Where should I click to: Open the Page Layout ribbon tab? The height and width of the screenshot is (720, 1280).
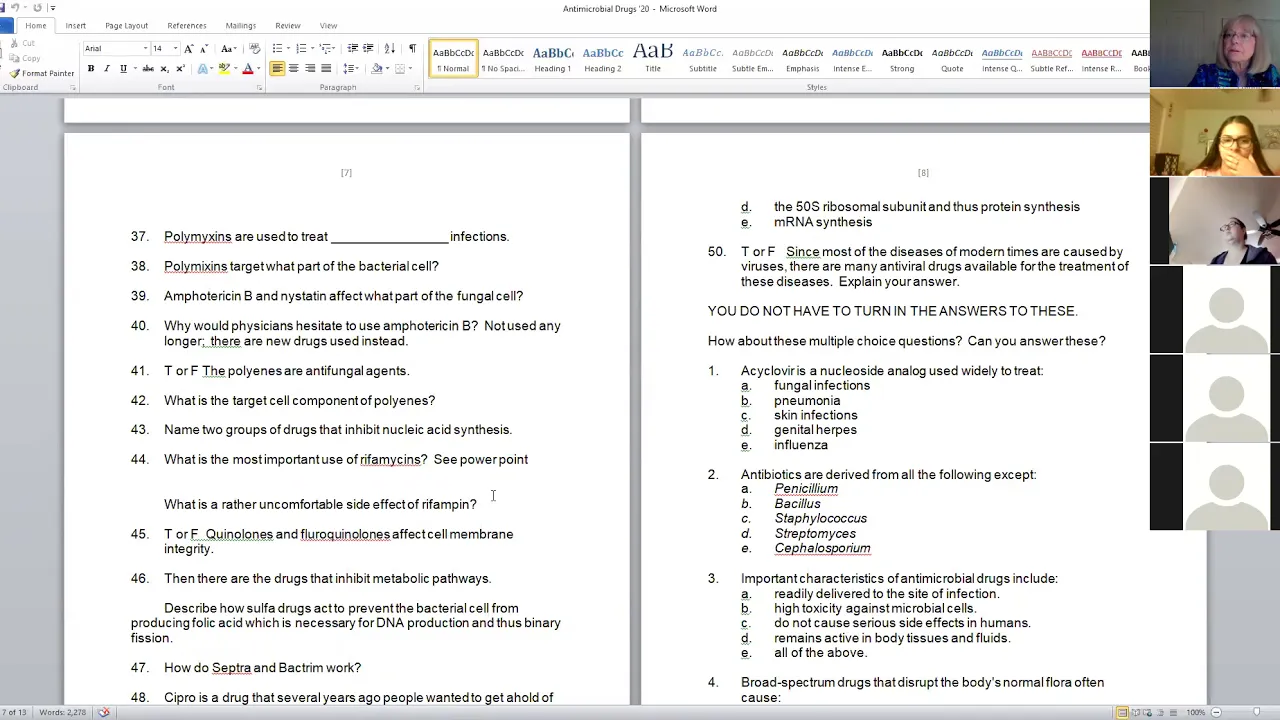click(x=126, y=25)
